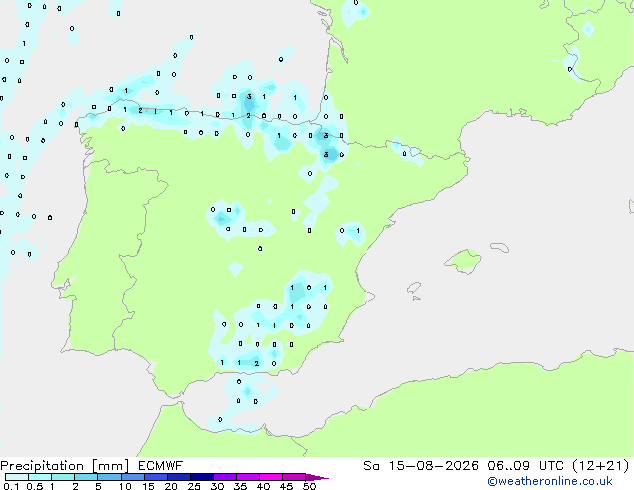Click the 45–50 mm legend color swatch

pos(294,477)
